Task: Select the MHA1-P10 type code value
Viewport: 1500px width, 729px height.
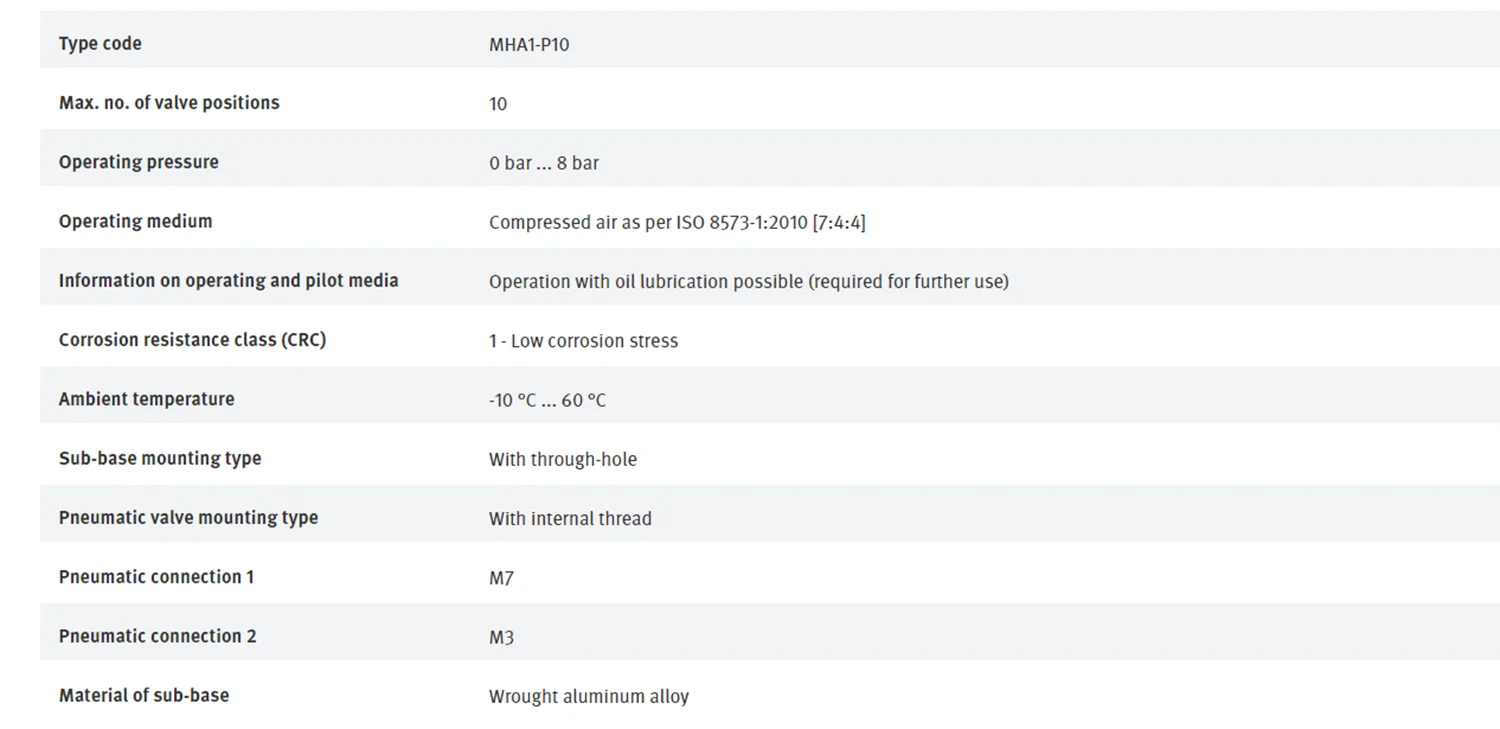Action: pos(529,45)
